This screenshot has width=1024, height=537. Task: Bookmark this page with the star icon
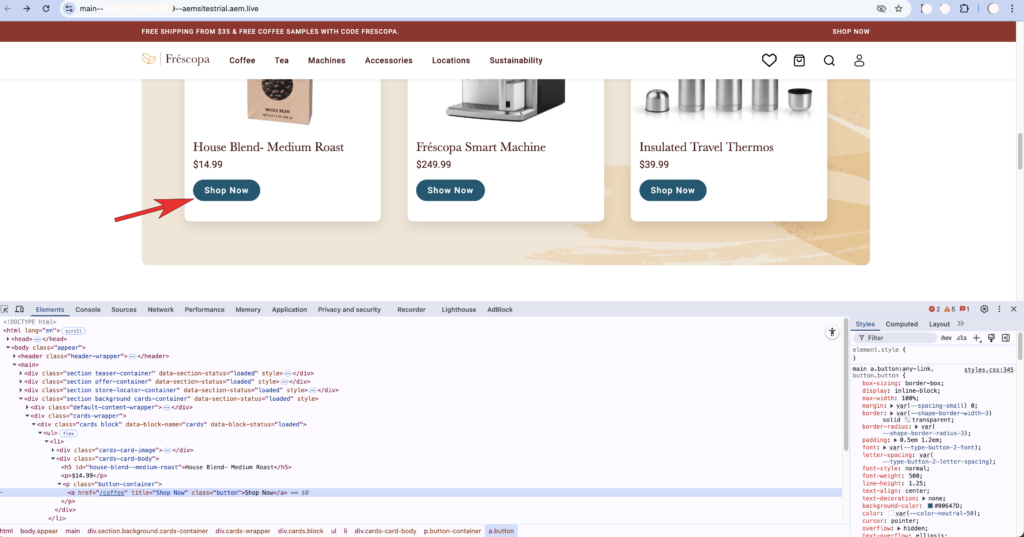[898, 8]
